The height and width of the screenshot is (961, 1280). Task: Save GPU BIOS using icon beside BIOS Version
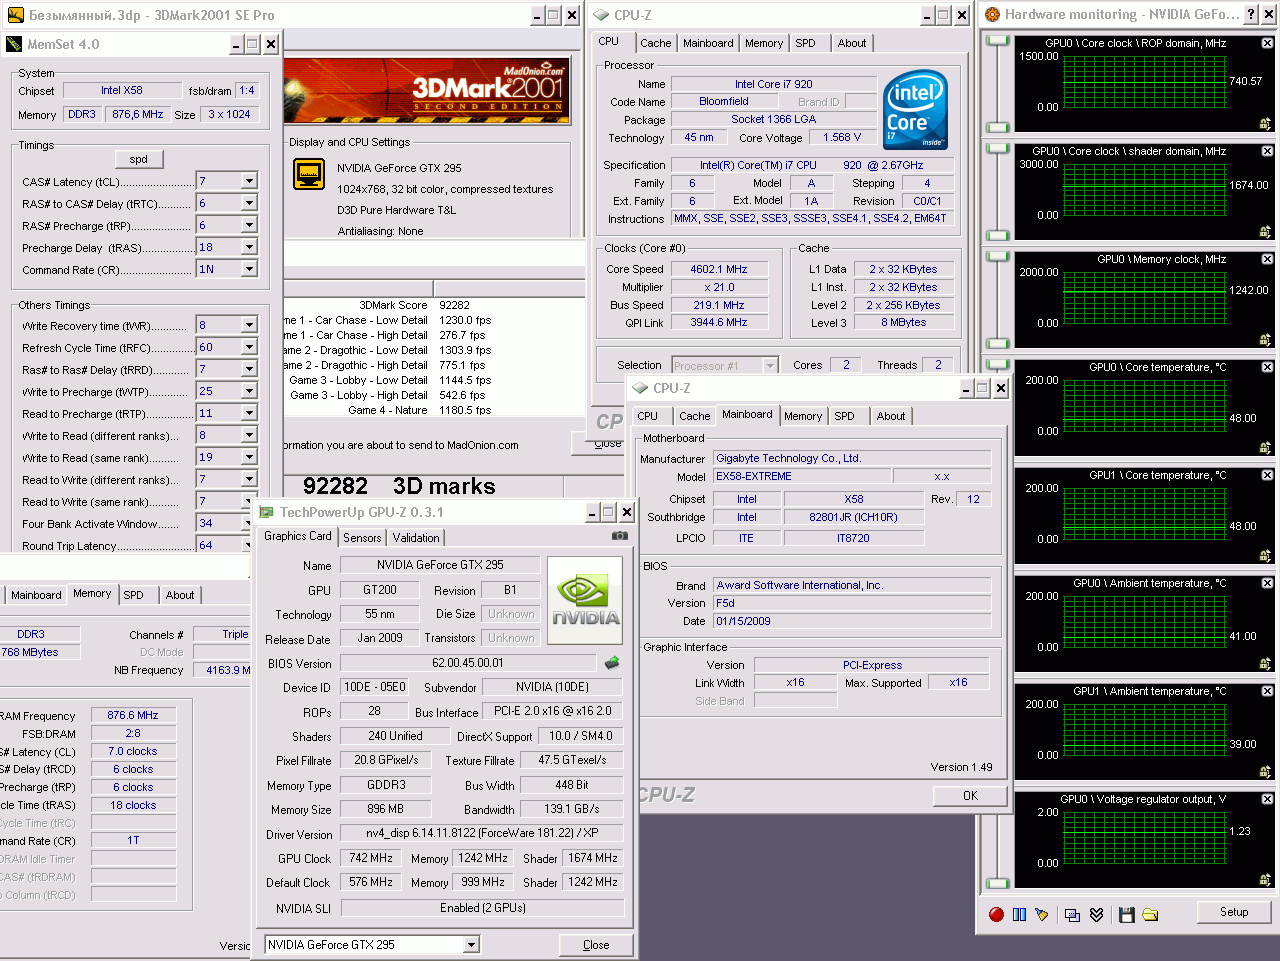[612, 663]
